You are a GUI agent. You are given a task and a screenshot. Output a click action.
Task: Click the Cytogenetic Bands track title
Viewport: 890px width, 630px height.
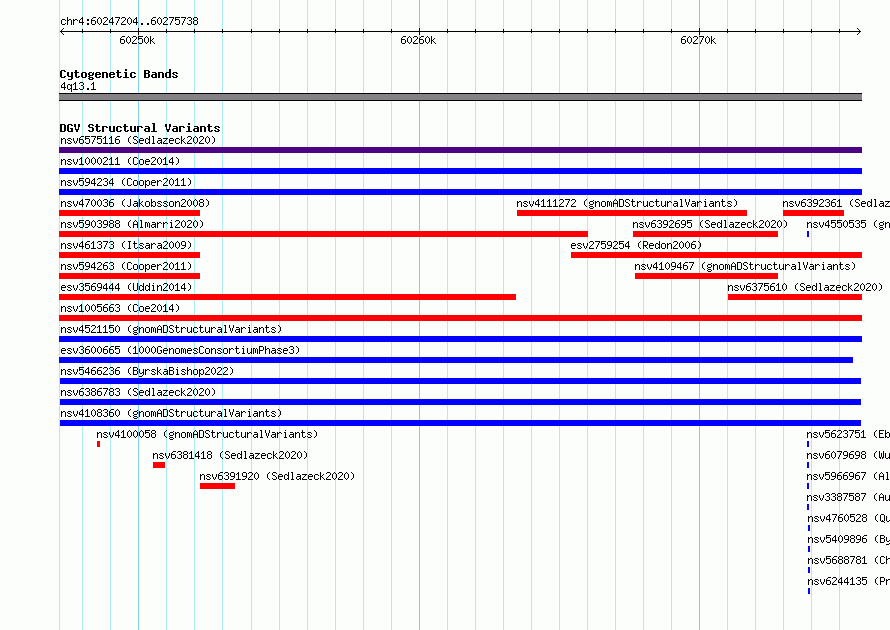point(119,74)
